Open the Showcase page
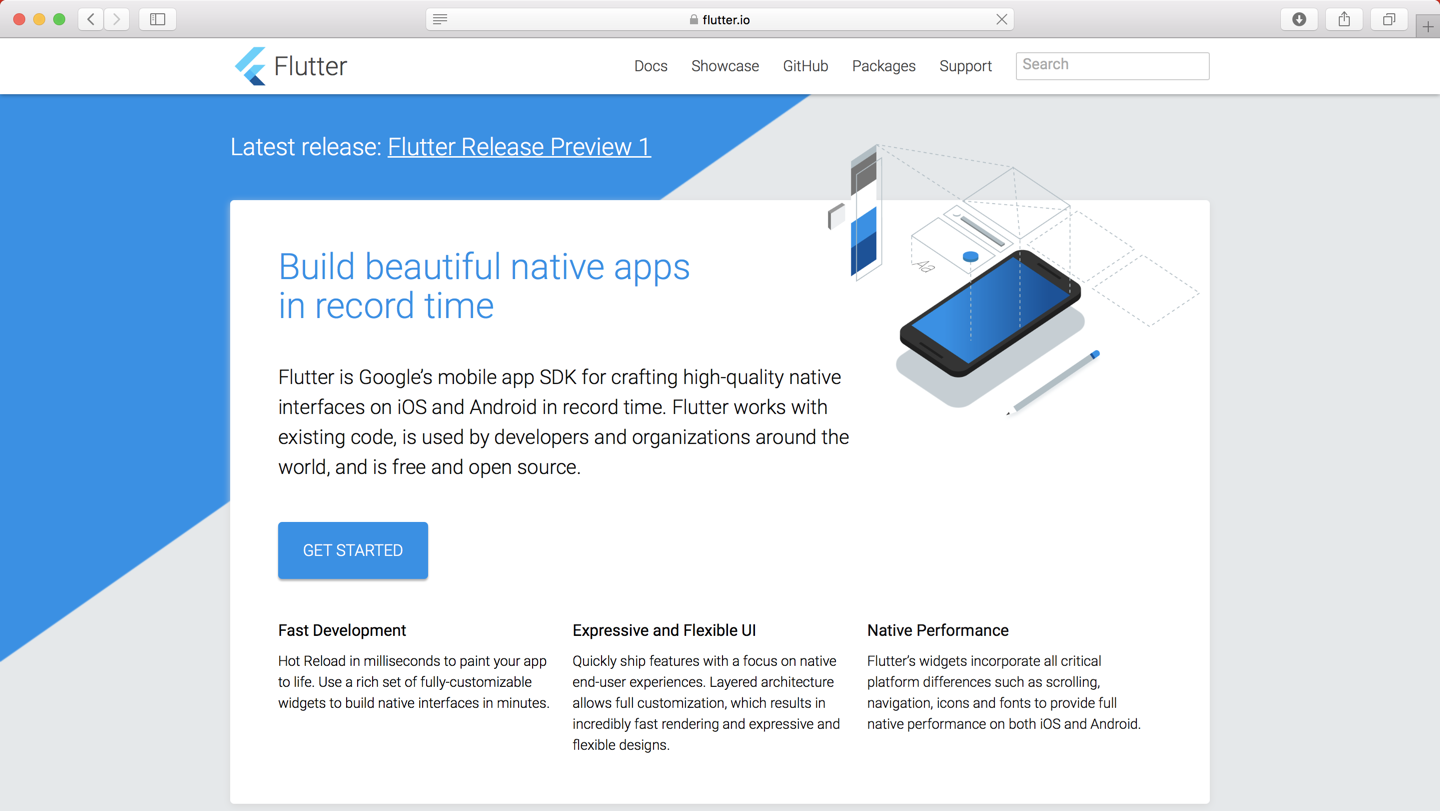1440x811 pixels. 725,66
